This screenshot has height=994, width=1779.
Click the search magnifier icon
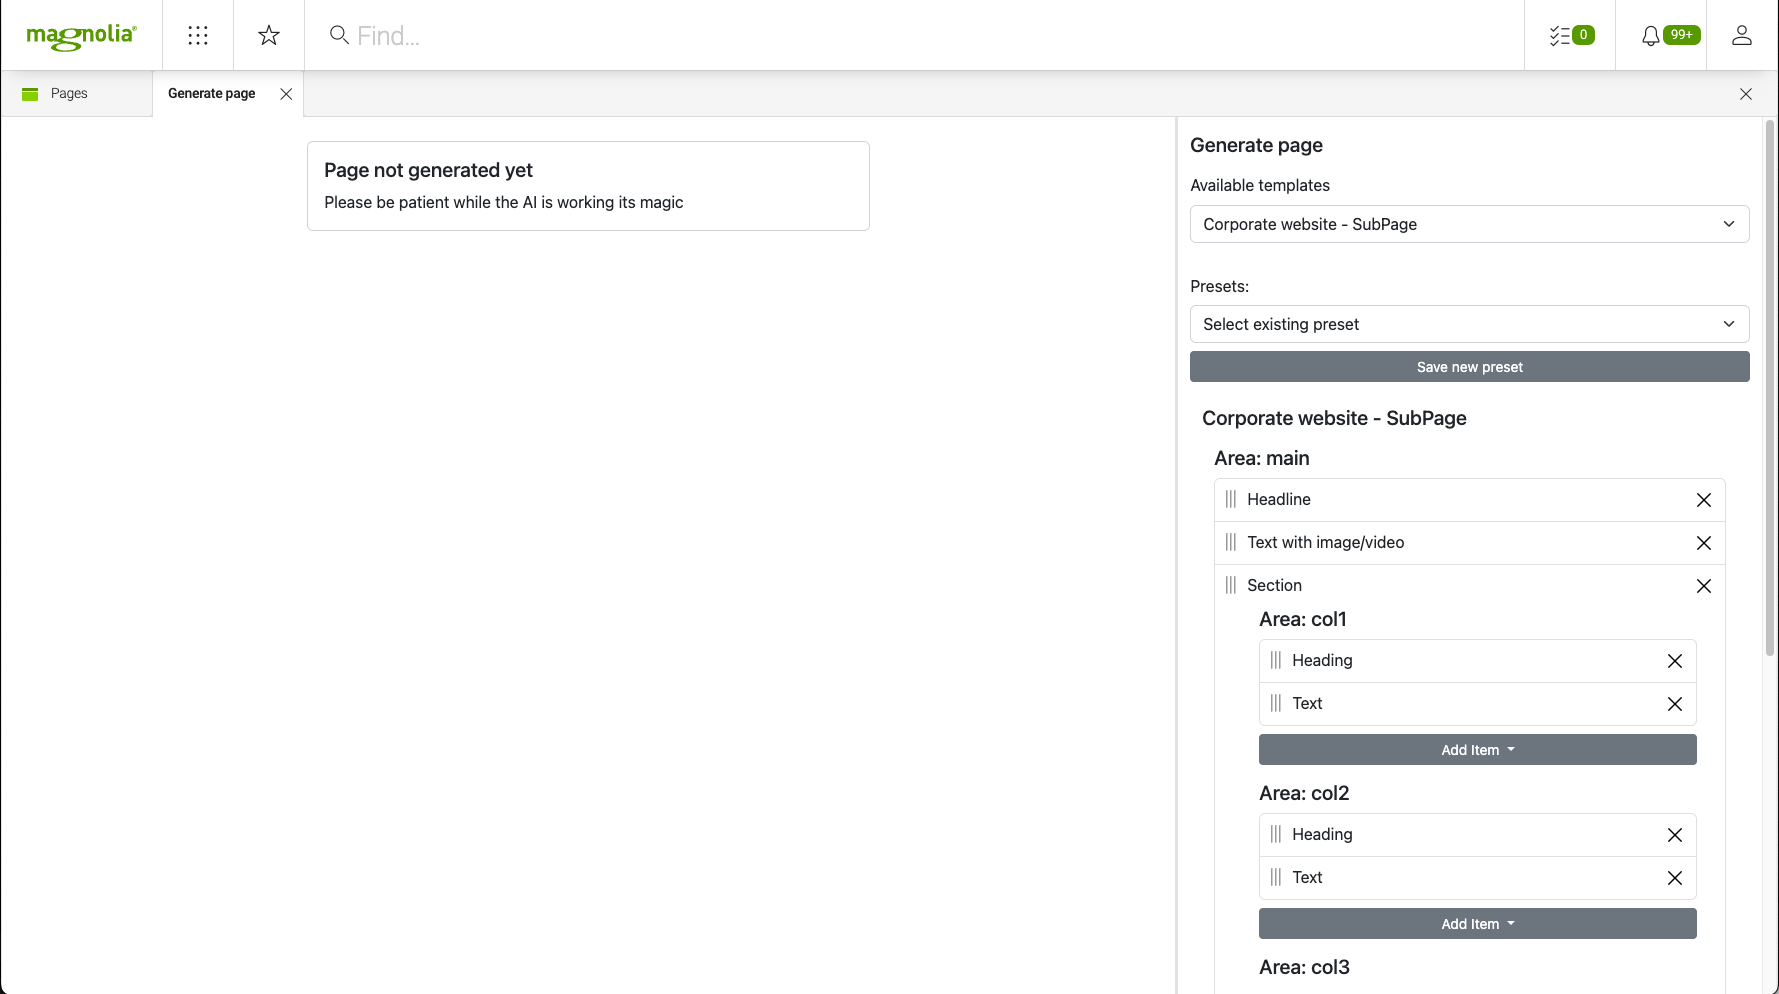coord(339,35)
